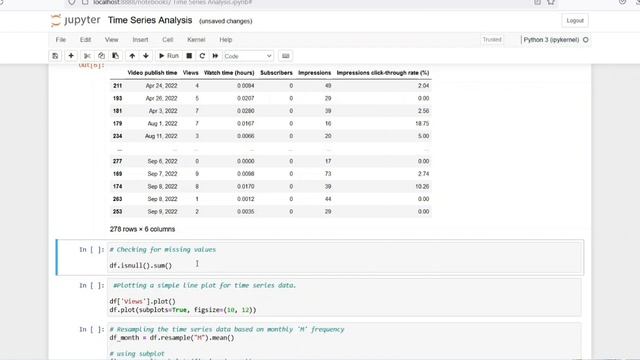Image resolution: width=640 pixels, height=360 pixels.
Task: Click the 'In [ ]:' prompt of isnull cell
Action: pos(92,249)
